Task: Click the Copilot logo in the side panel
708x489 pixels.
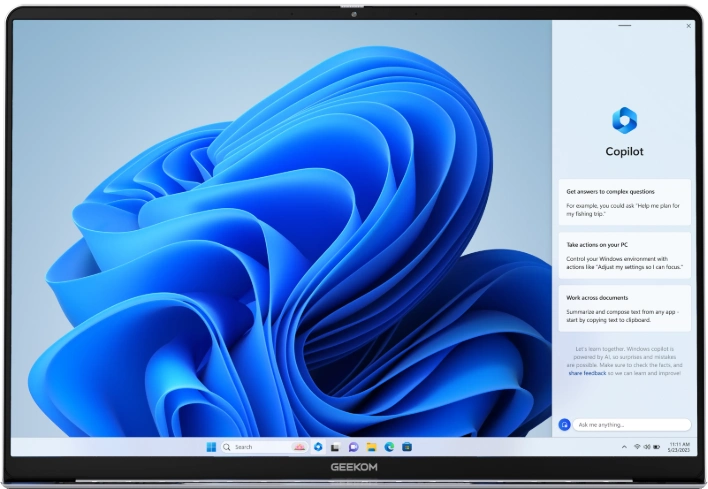Action: (x=624, y=120)
